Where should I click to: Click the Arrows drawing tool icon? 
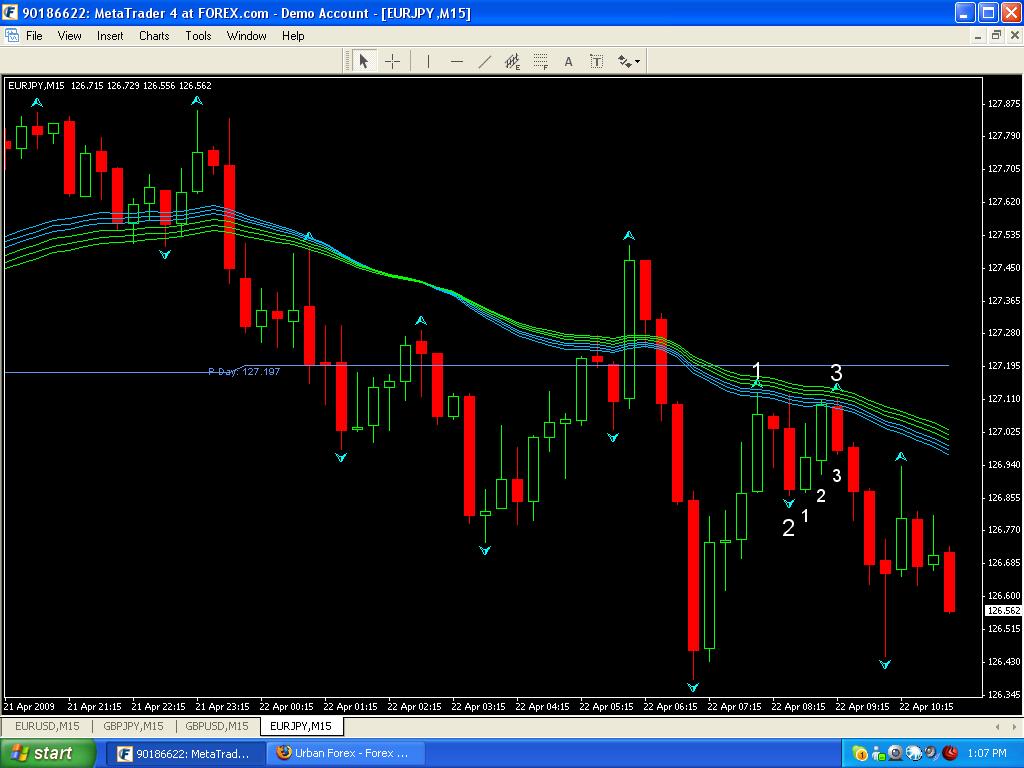coord(625,61)
